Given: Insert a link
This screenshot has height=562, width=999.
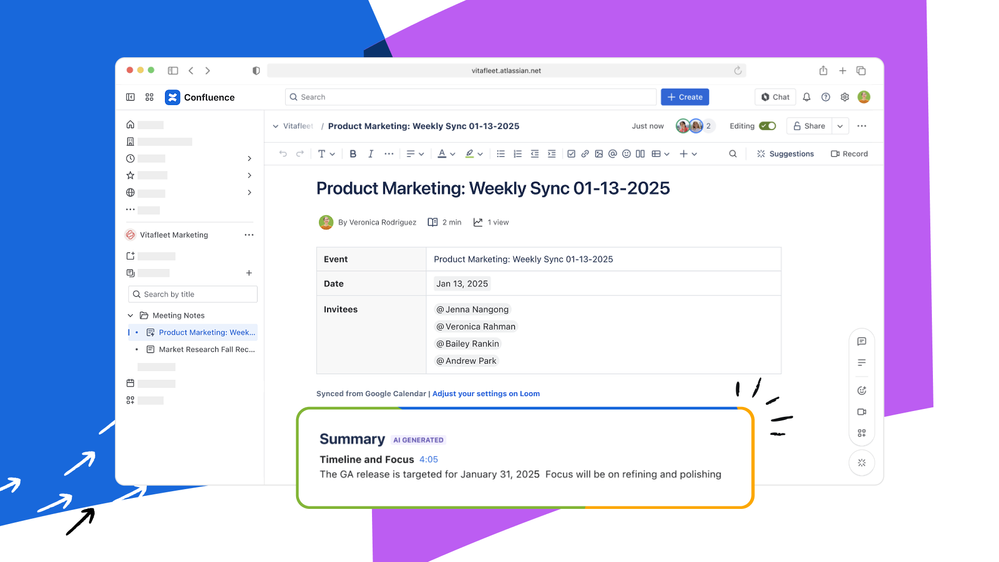Looking at the screenshot, I should [x=585, y=154].
